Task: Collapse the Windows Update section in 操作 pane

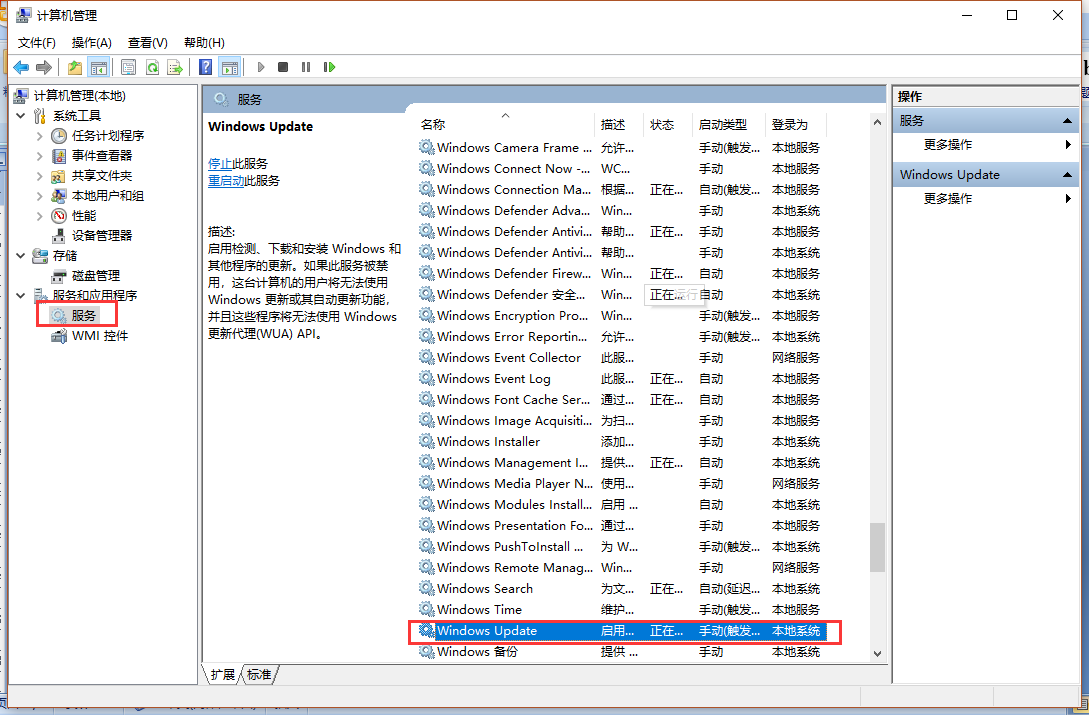Action: 1067,175
